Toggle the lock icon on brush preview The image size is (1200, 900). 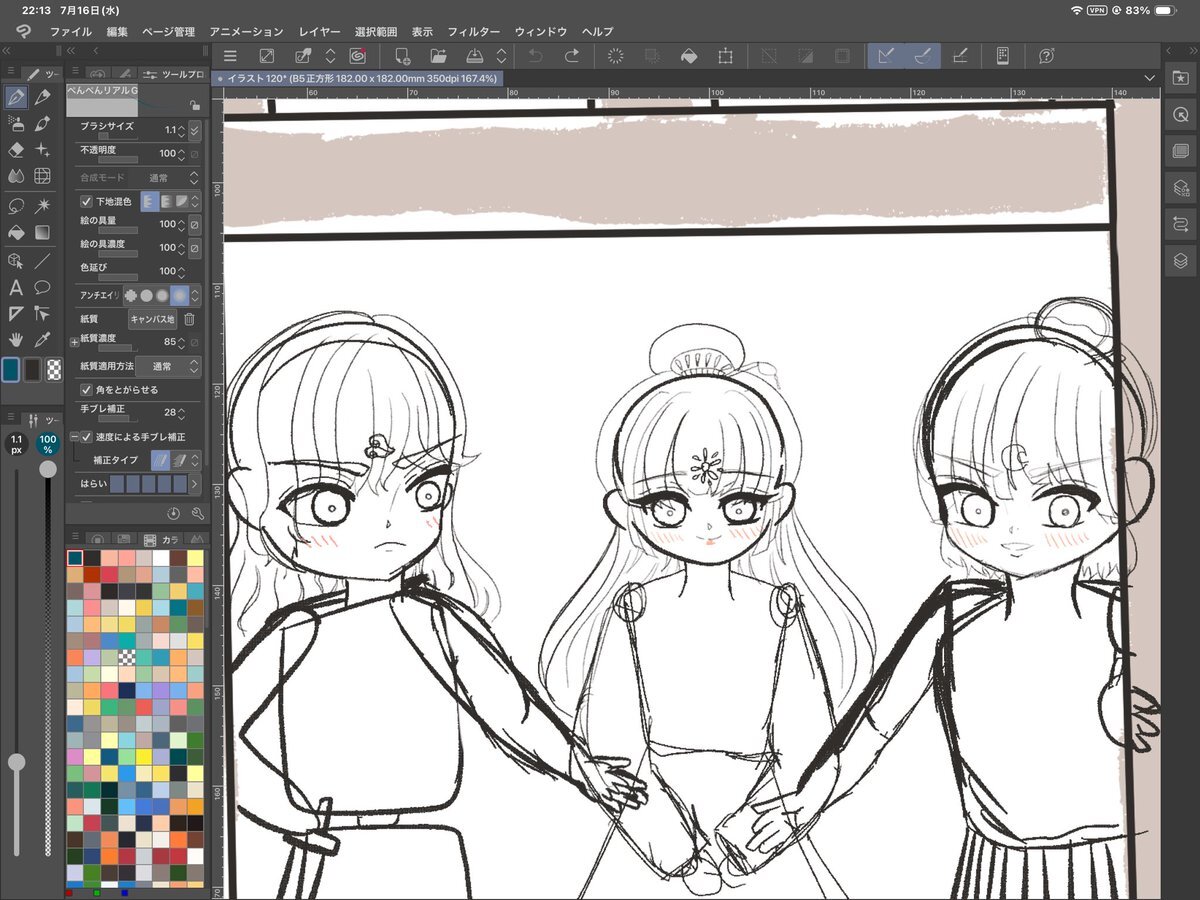coord(193,104)
